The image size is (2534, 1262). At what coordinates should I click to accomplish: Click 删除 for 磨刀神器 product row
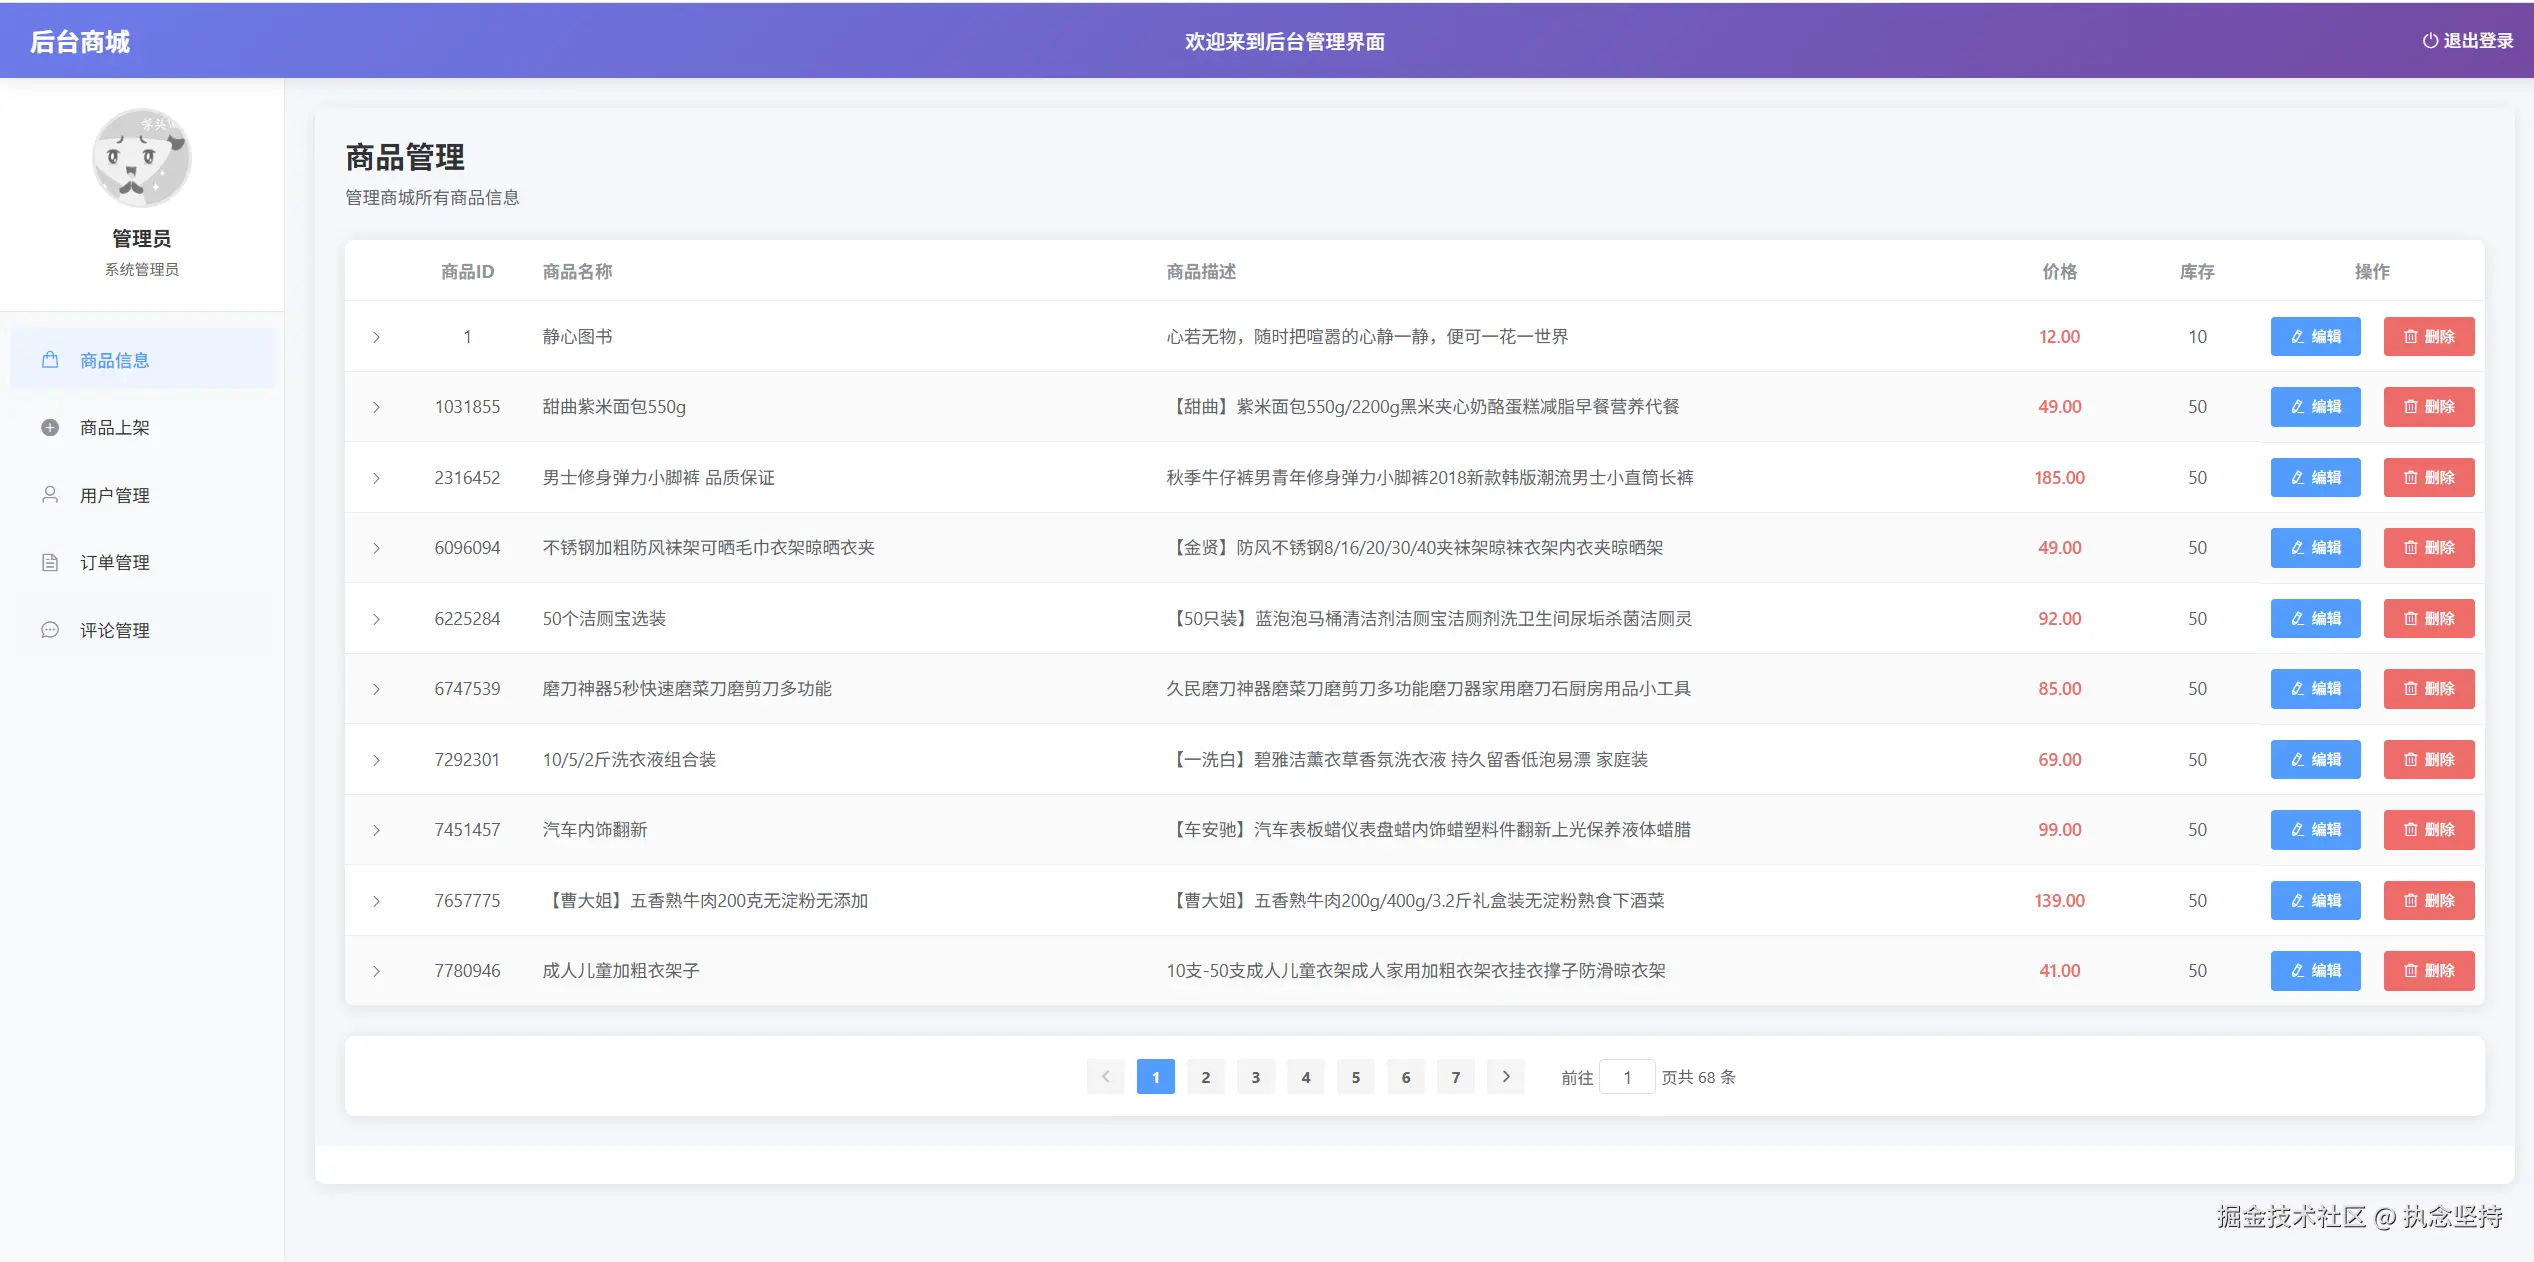click(x=2428, y=689)
